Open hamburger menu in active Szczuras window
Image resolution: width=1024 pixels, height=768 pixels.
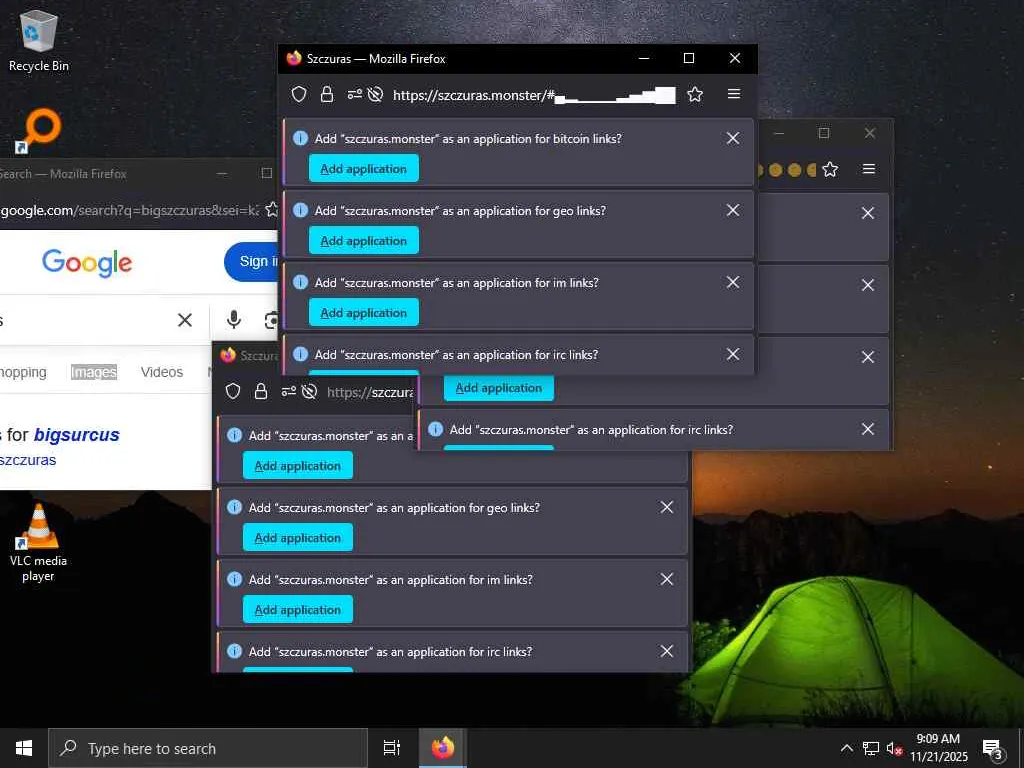click(734, 94)
